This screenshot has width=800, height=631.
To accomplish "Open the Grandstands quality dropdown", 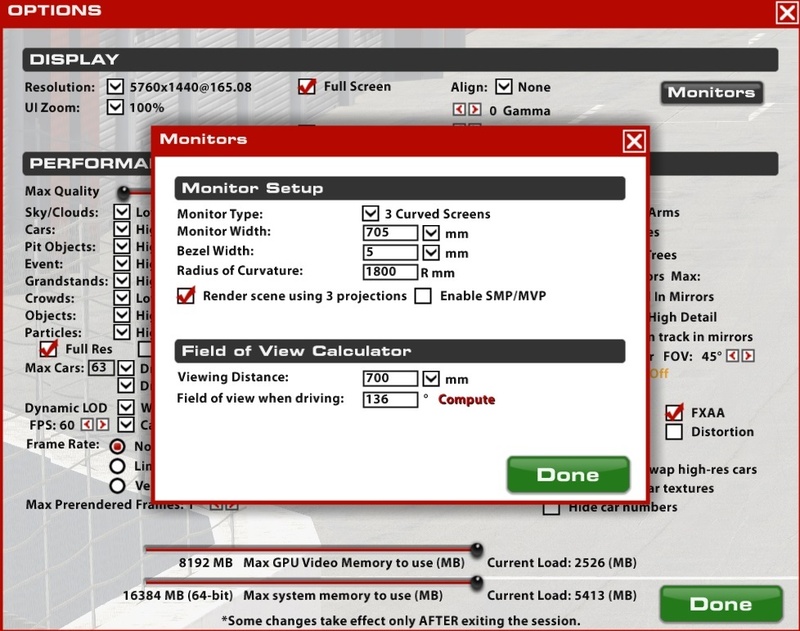I will tap(122, 281).
